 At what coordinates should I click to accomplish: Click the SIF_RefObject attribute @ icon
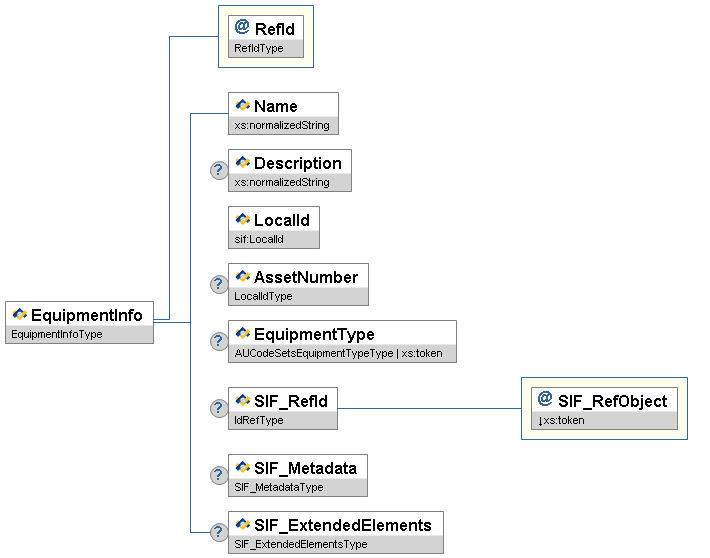tap(545, 400)
